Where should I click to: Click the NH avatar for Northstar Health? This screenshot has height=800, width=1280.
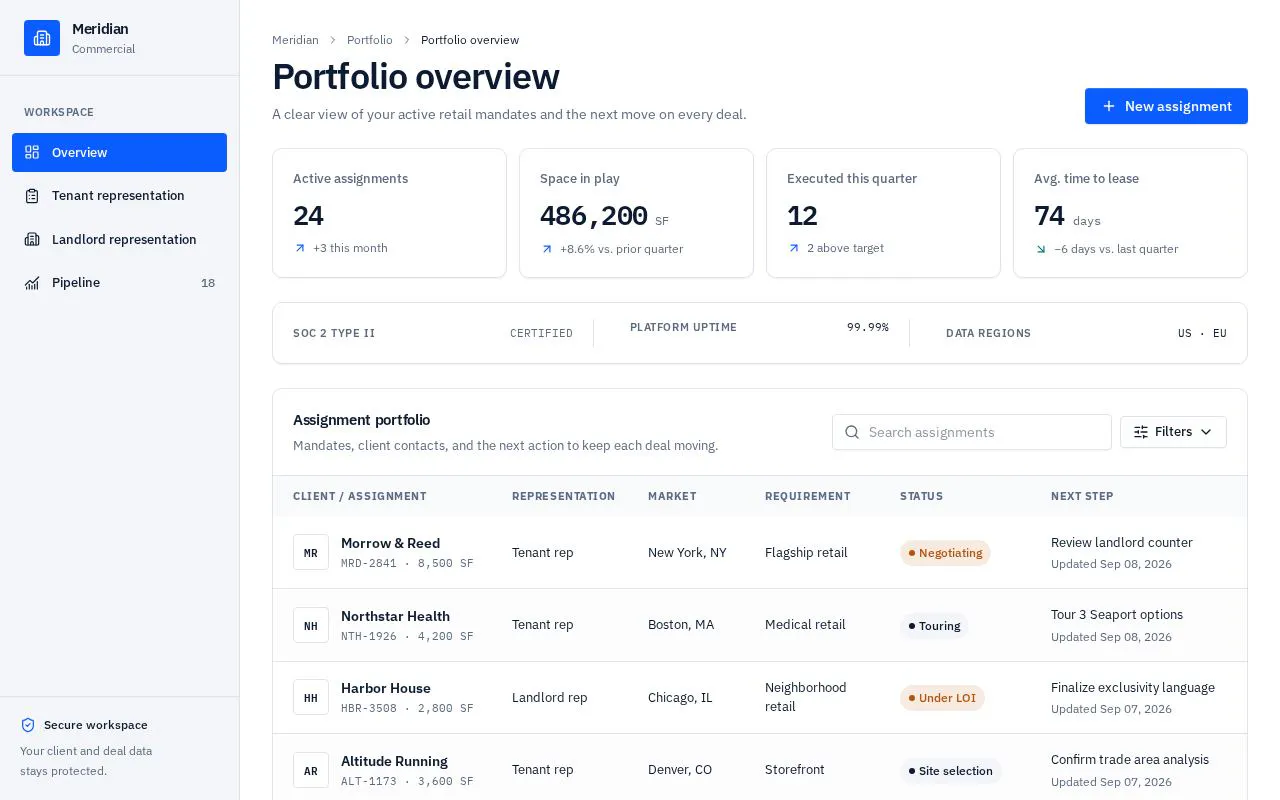pyautogui.click(x=311, y=625)
